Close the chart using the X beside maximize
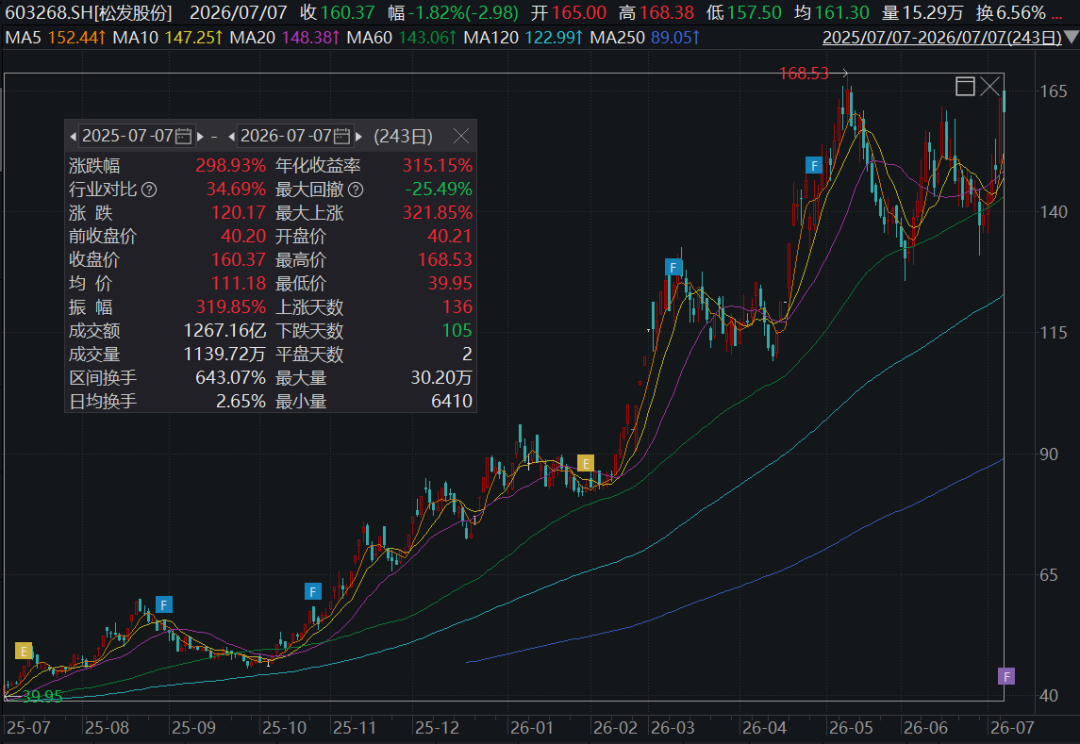The width and height of the screenshot is (1080, 744). pos(990,86)
